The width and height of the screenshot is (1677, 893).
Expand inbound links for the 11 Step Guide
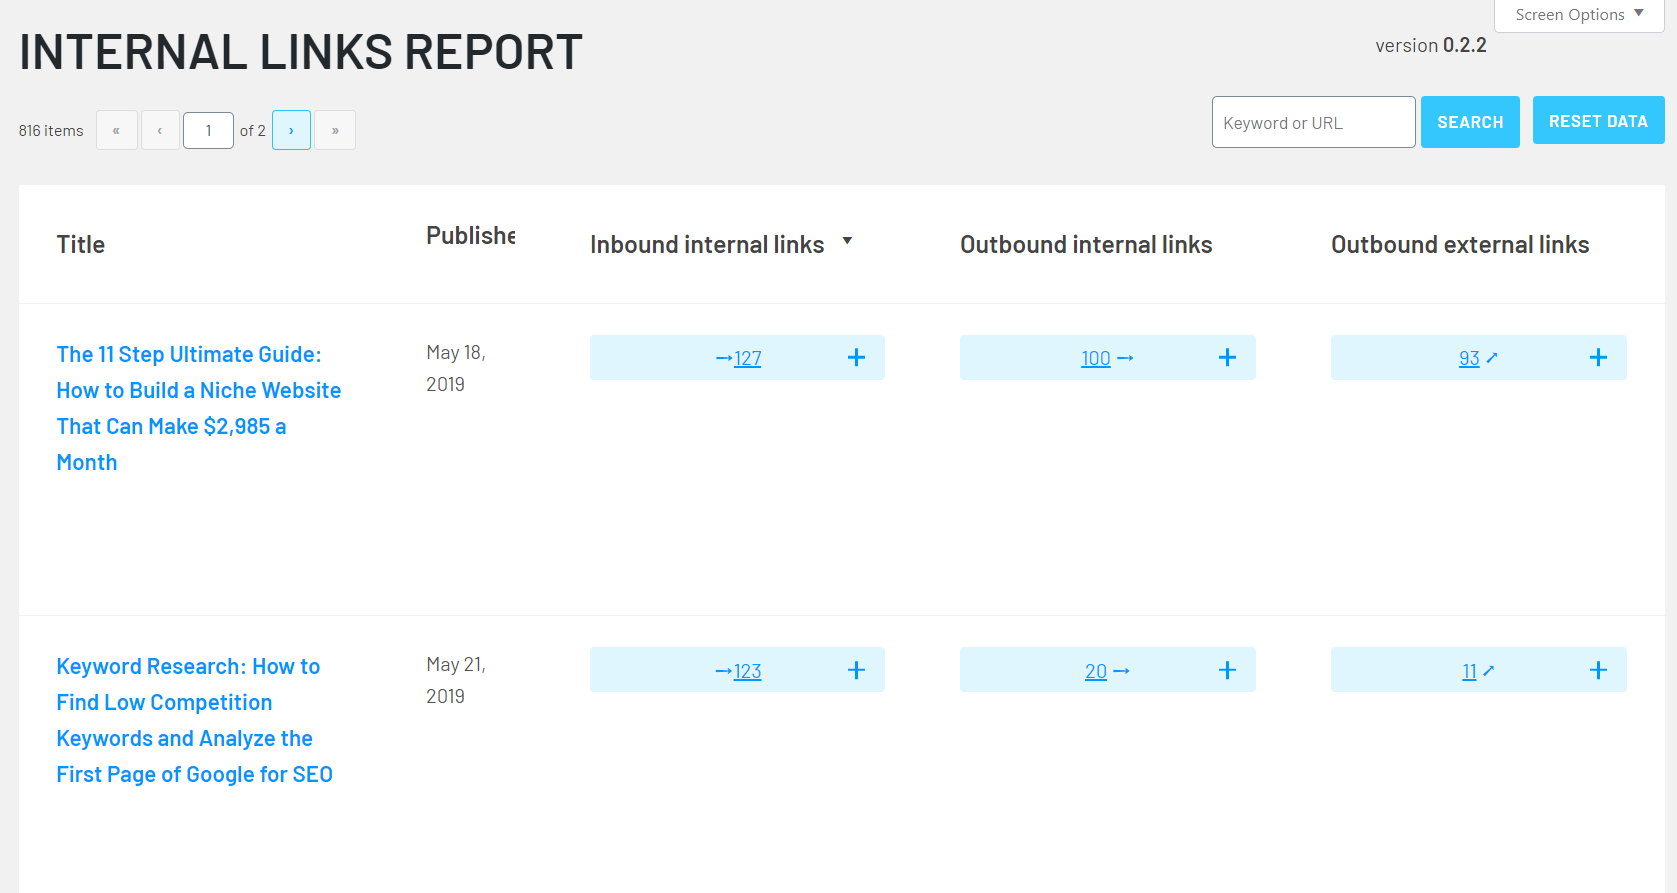pyautogui.click(x=856, y=358)
